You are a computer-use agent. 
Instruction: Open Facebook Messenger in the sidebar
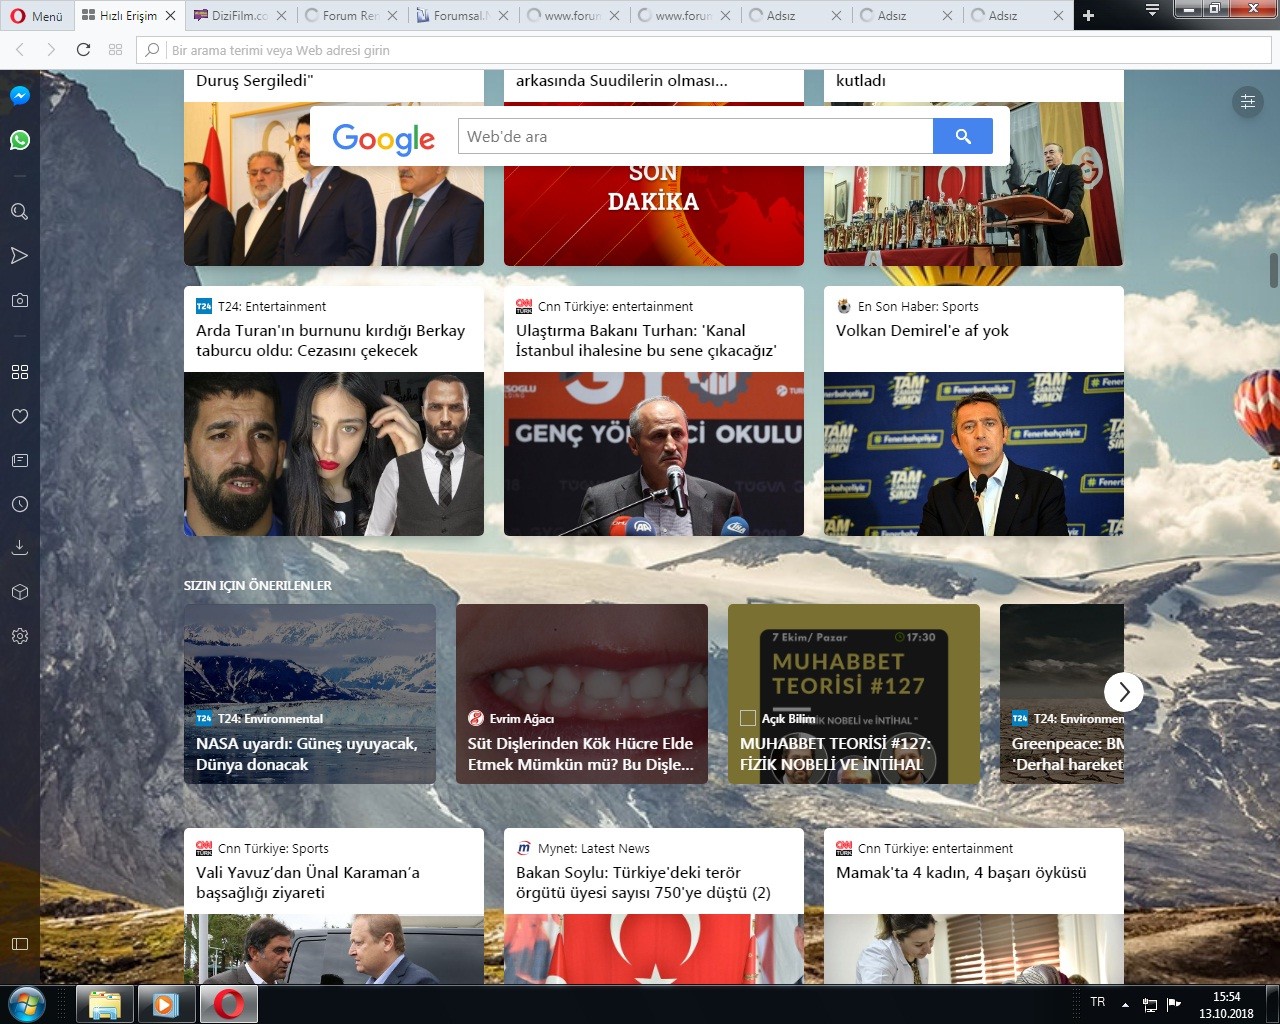click(x=19, y=96)
